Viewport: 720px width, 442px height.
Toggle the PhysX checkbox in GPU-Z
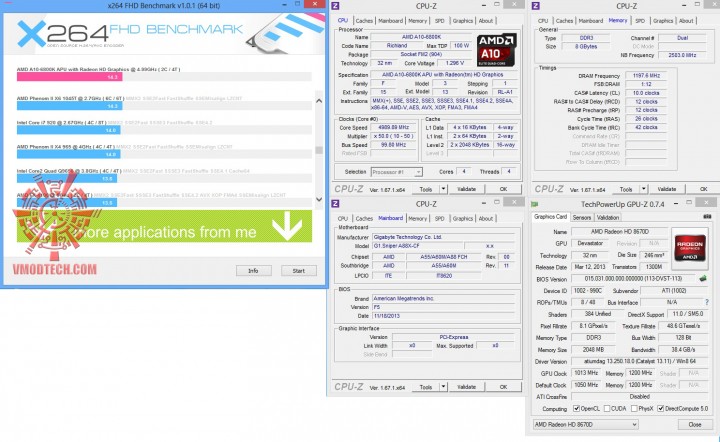[x=634, y=408]
